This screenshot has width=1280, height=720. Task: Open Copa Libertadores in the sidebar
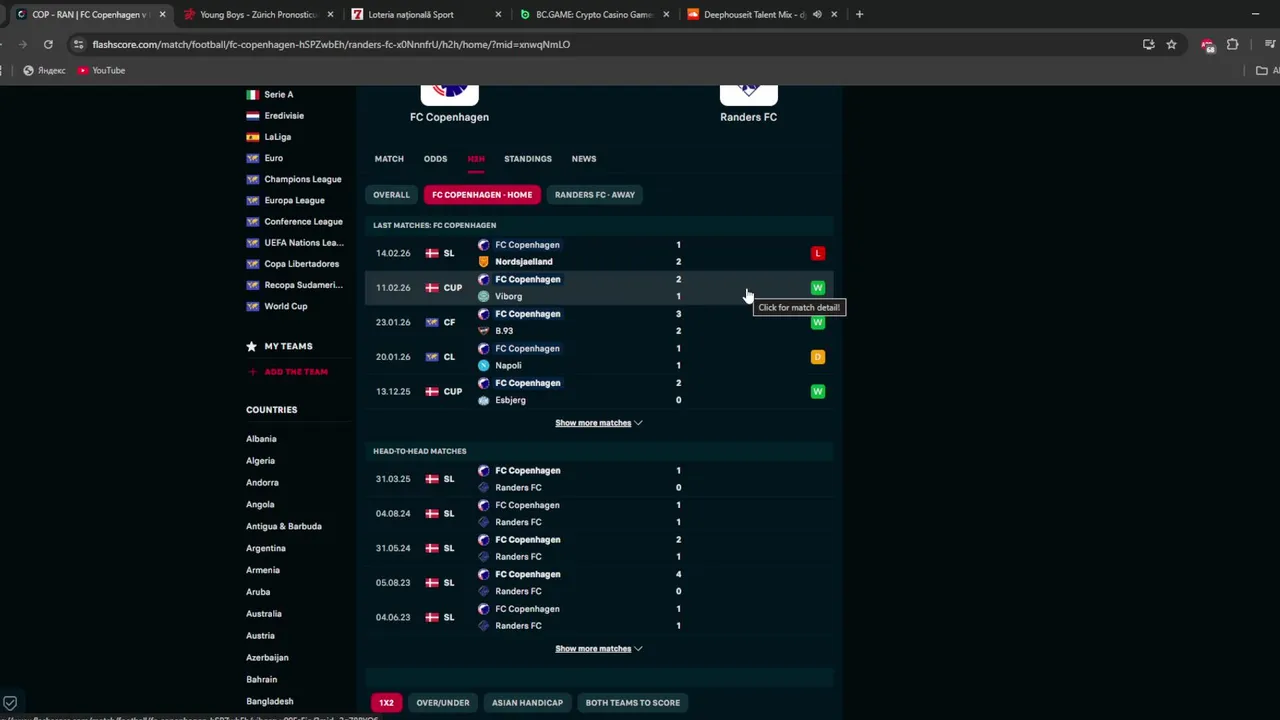[301, 264]
